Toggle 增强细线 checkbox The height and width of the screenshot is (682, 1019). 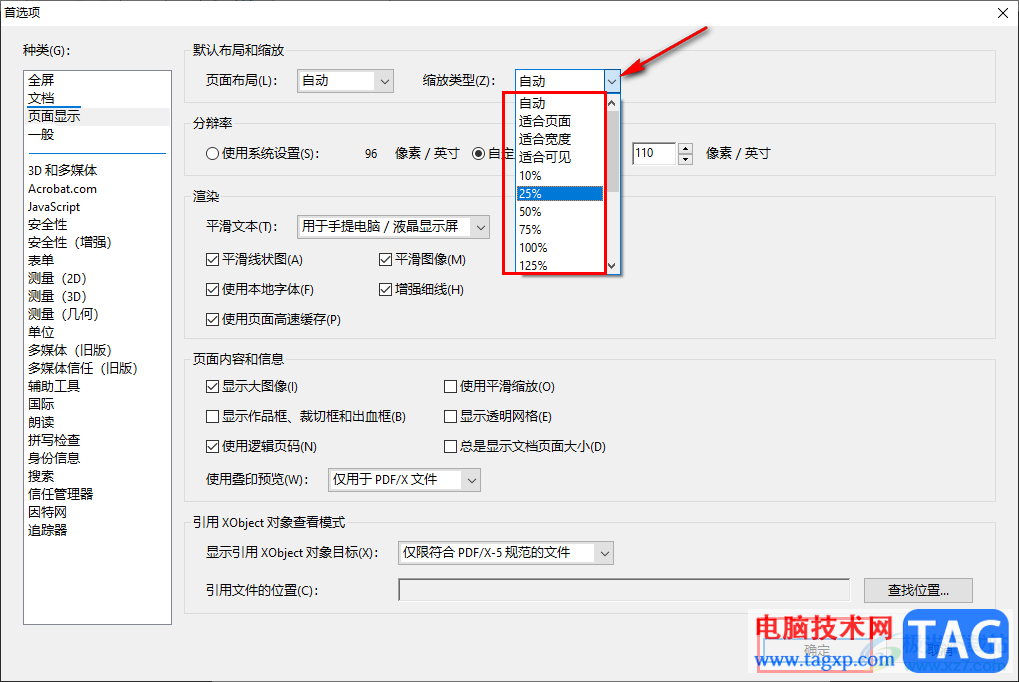point(385,289)
